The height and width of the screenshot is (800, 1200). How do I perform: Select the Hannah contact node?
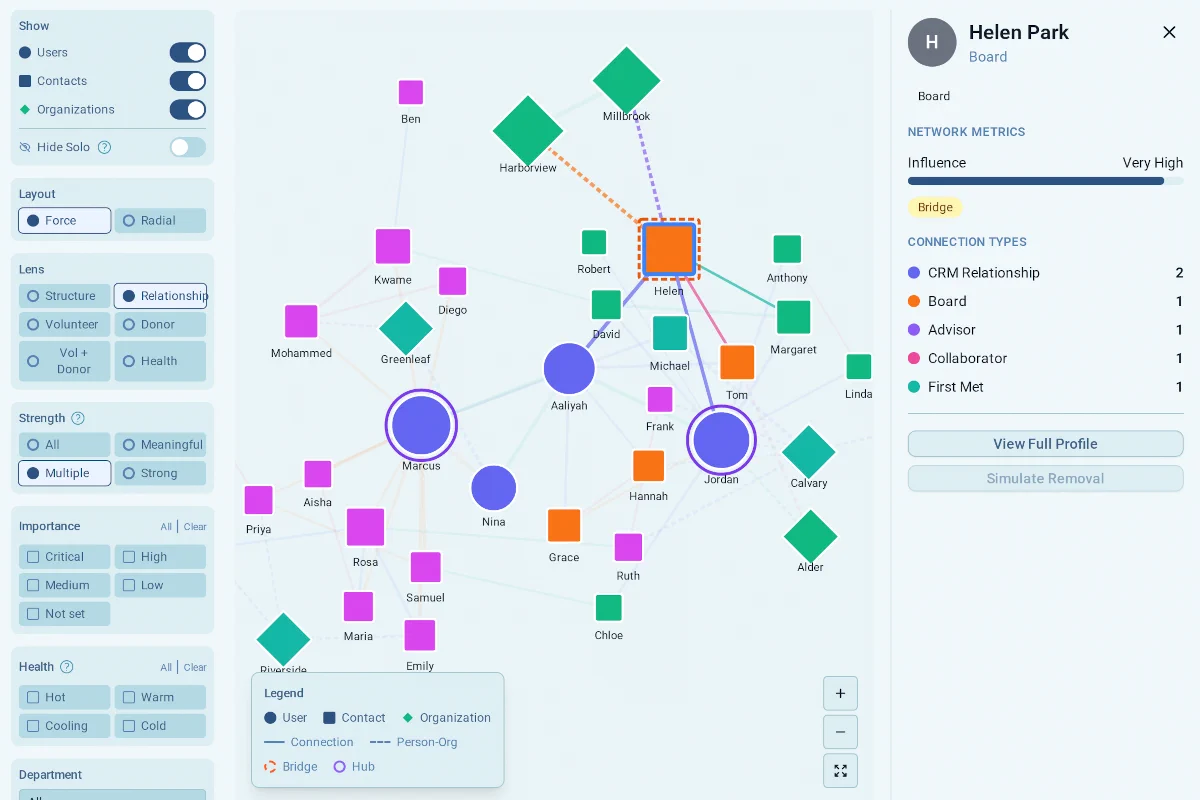point(649,466)
